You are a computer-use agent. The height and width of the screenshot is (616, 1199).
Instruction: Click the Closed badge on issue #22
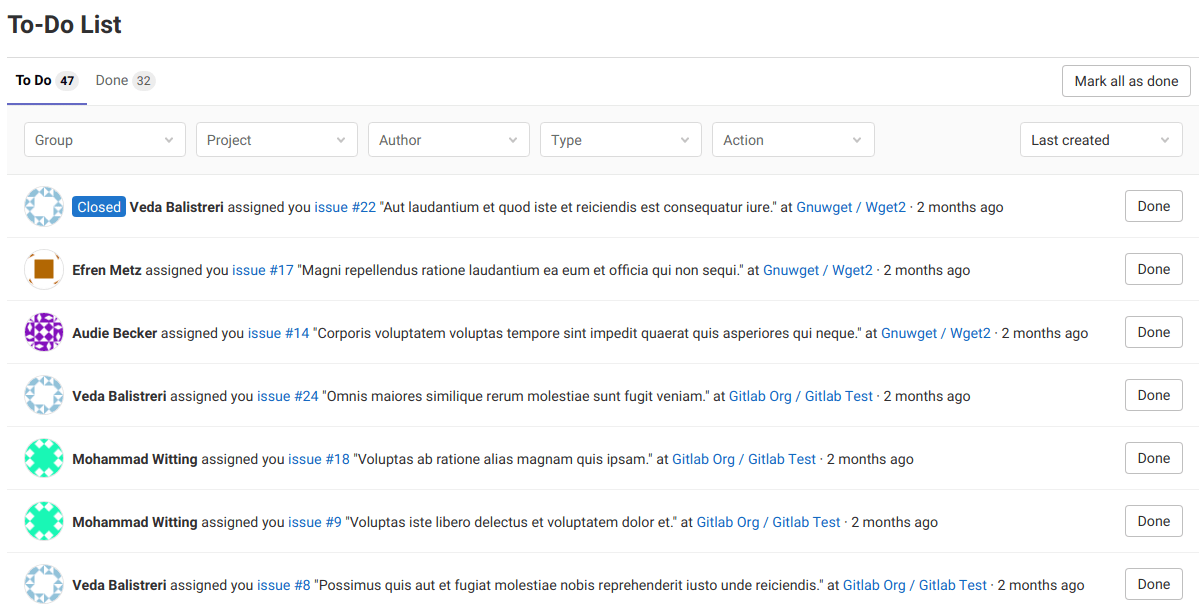(x=99, y=207)
